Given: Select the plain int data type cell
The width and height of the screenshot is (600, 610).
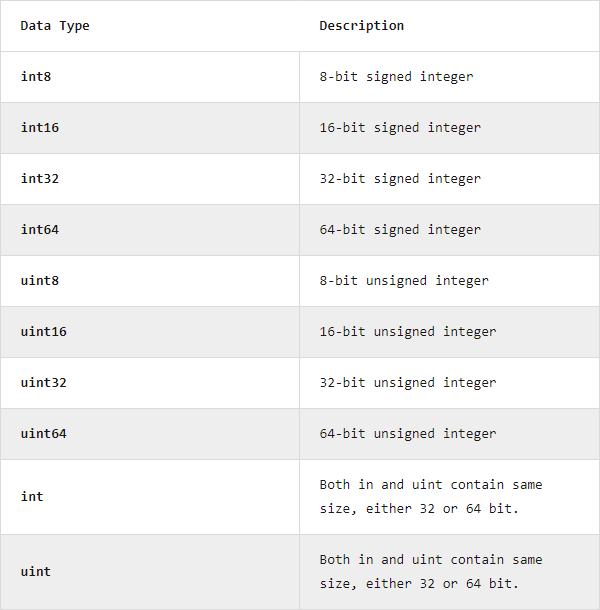Looking at the screenshot, I should (32, 497).
